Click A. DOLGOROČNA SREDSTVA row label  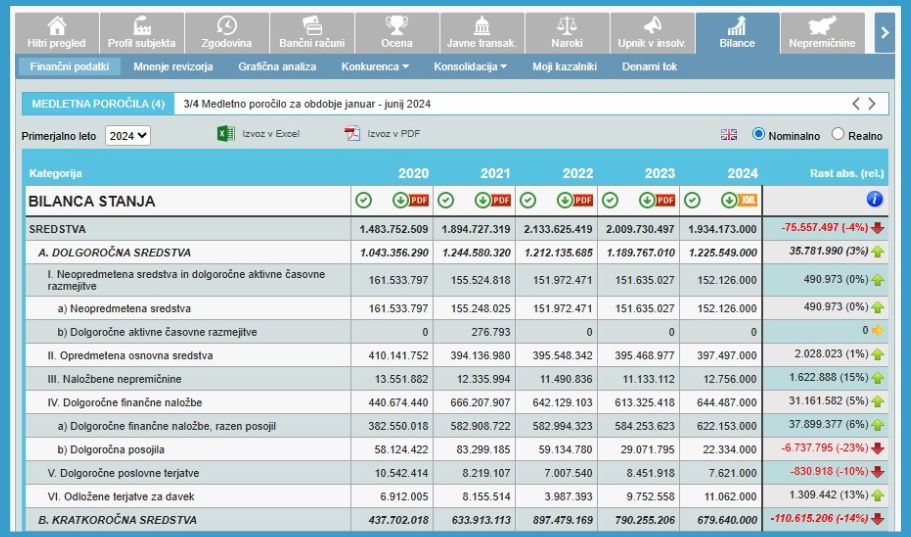pos(114,252)
